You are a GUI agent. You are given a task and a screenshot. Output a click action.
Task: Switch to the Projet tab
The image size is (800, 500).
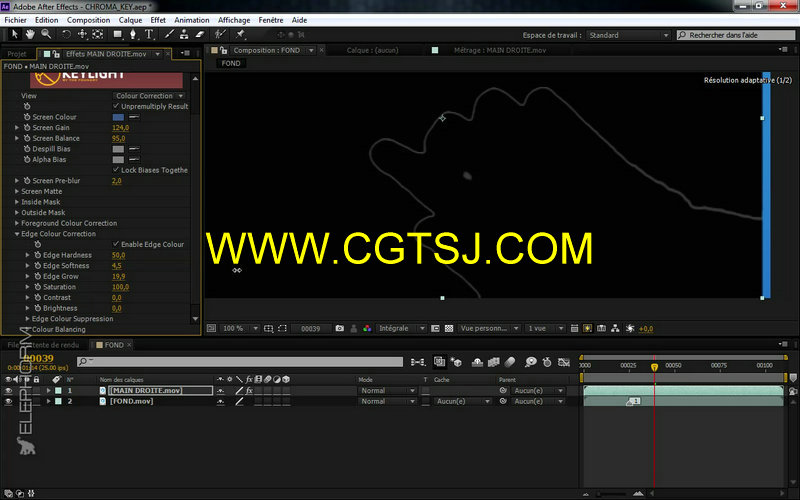coord(17,54)
